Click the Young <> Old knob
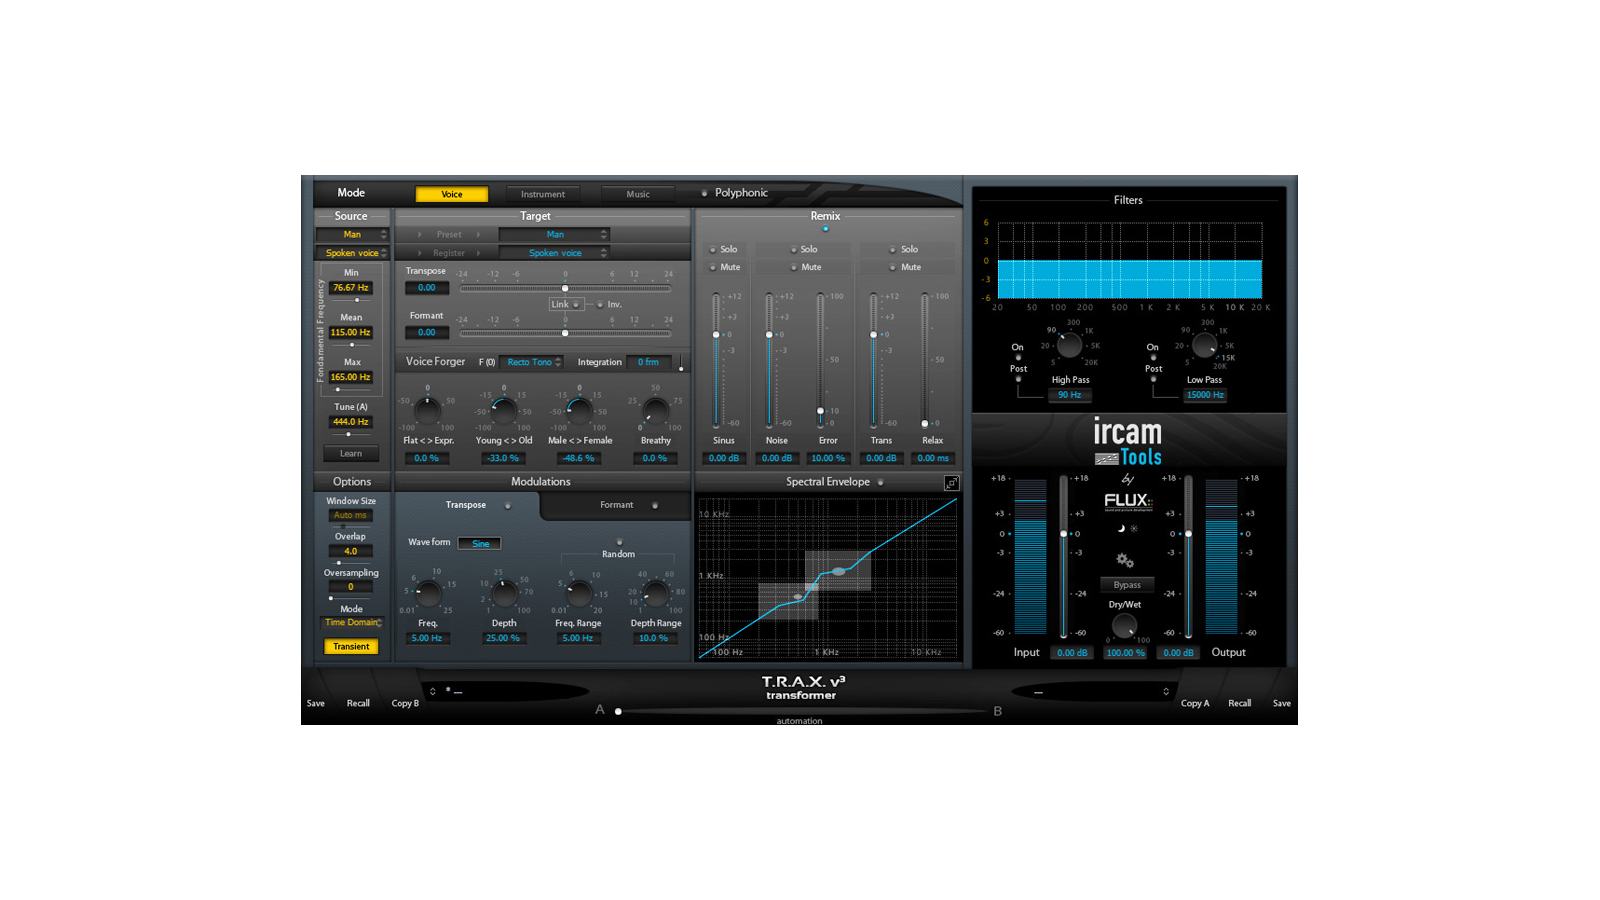The height and width of the screenshot is (900, 1600). tap(504, 411)
